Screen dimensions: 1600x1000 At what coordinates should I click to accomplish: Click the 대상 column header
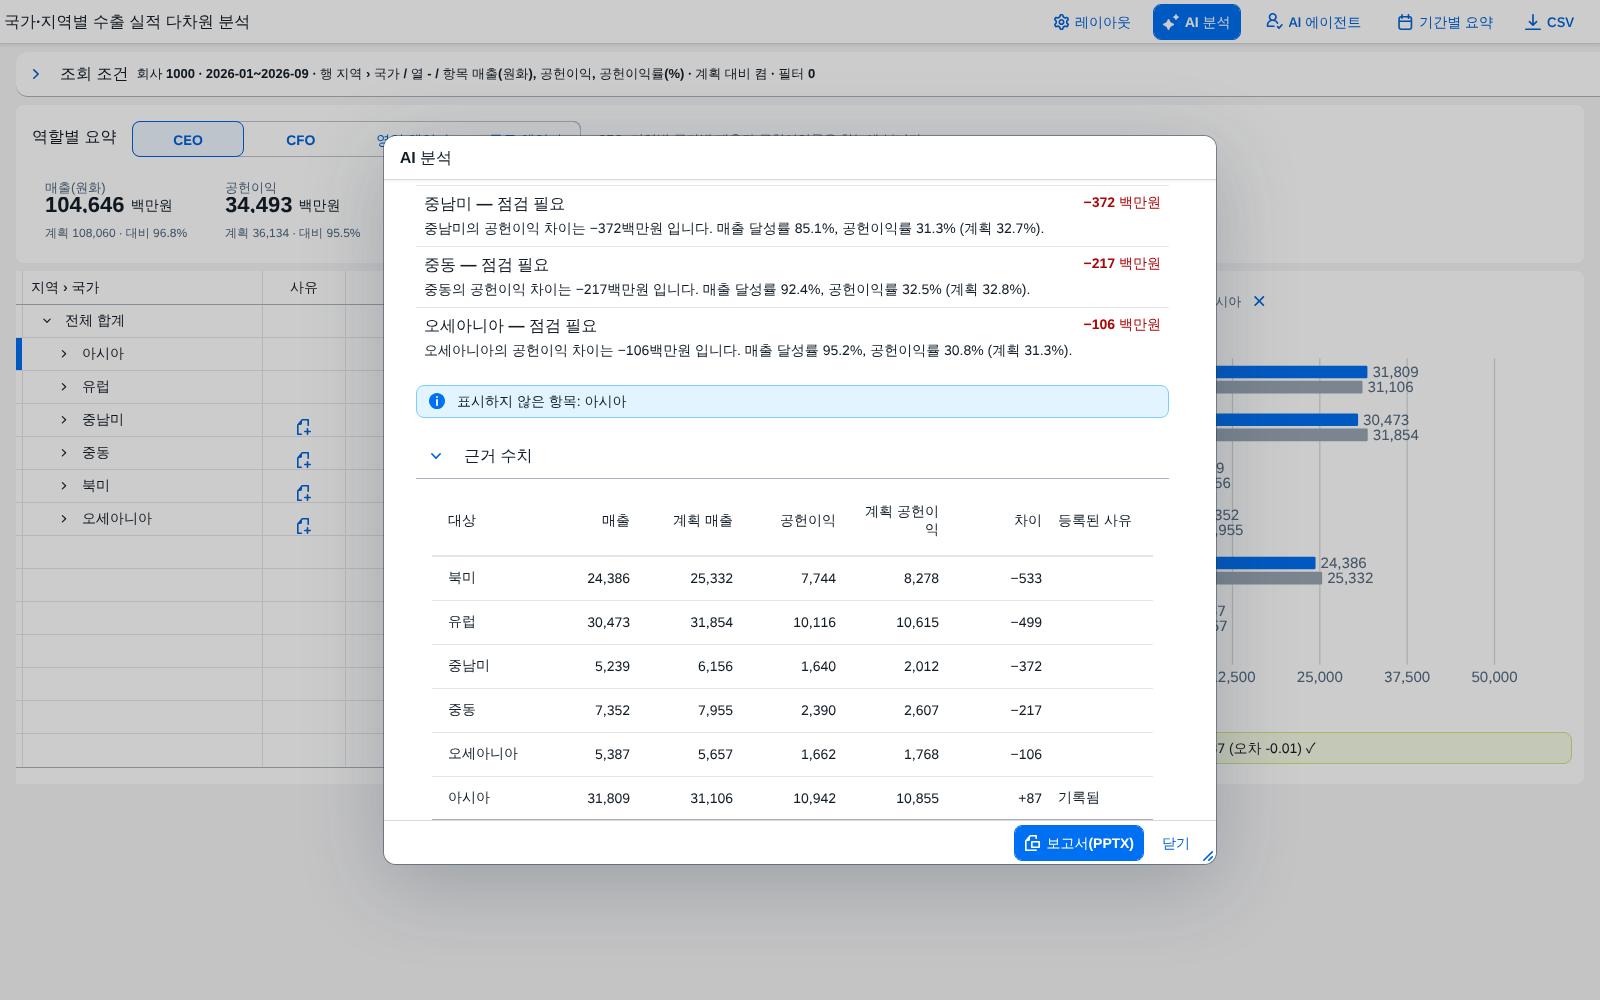pyautogui.click(x=462, y=521)
